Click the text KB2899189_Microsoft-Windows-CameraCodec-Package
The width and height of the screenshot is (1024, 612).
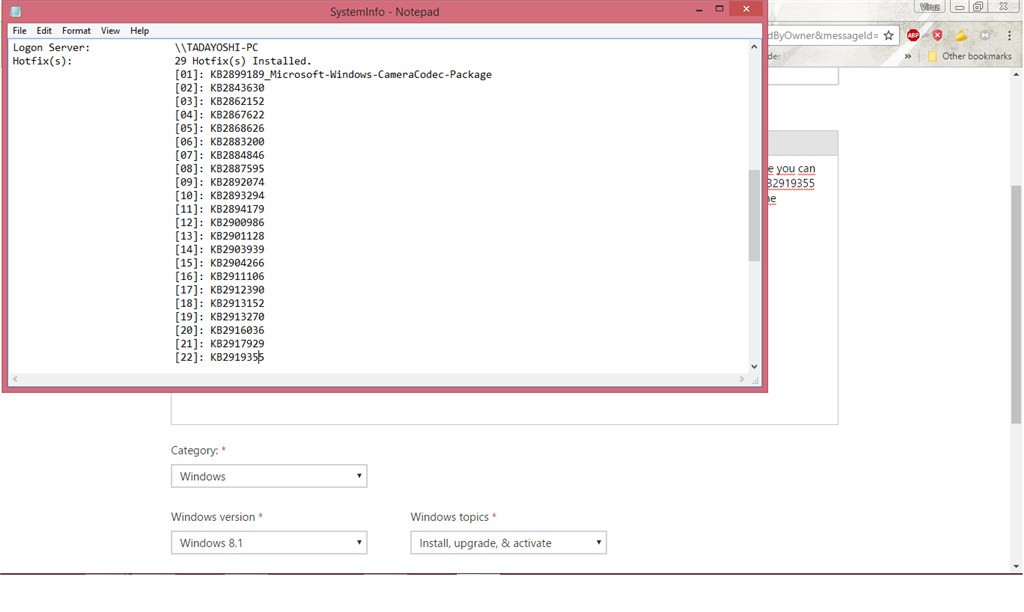pos(351,74)
